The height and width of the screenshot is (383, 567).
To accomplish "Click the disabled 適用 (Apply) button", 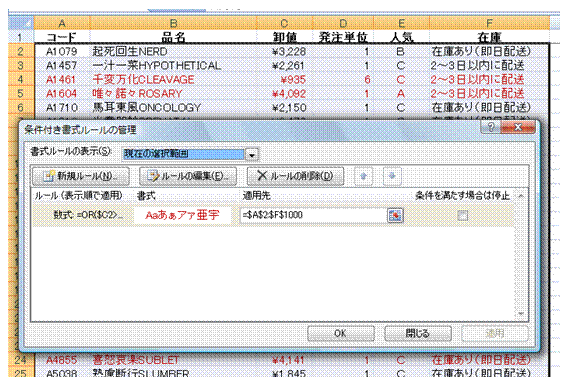I will (494, 333).
